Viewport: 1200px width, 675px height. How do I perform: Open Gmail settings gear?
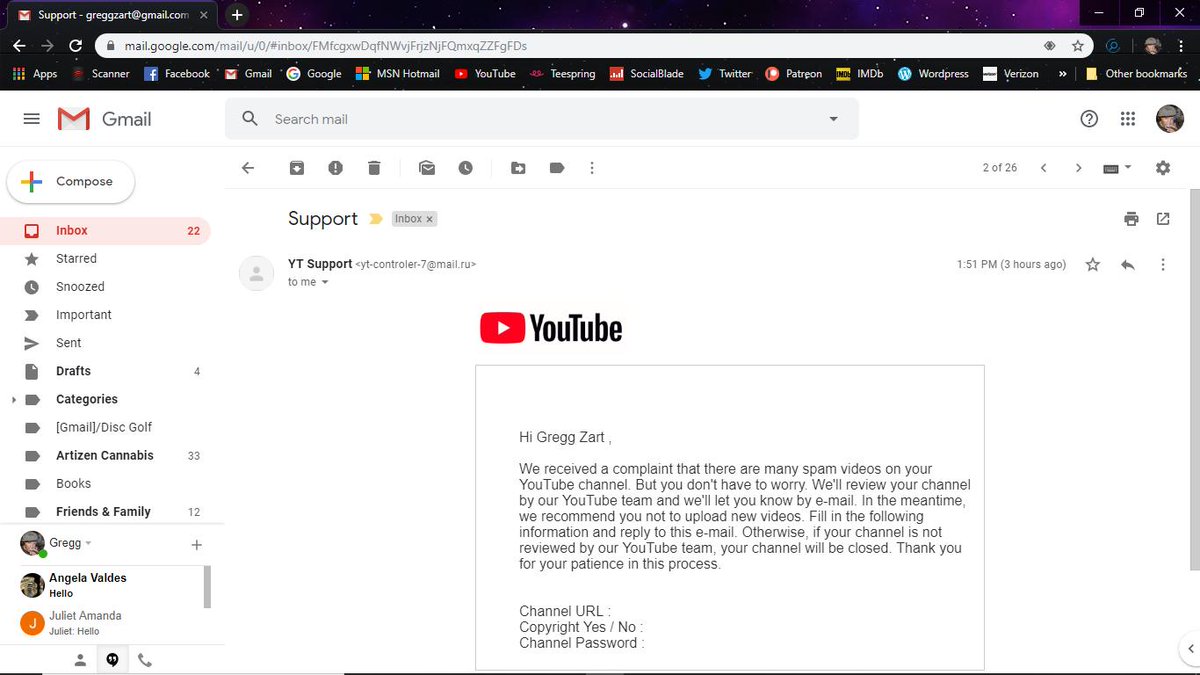tap(1162, 168)
